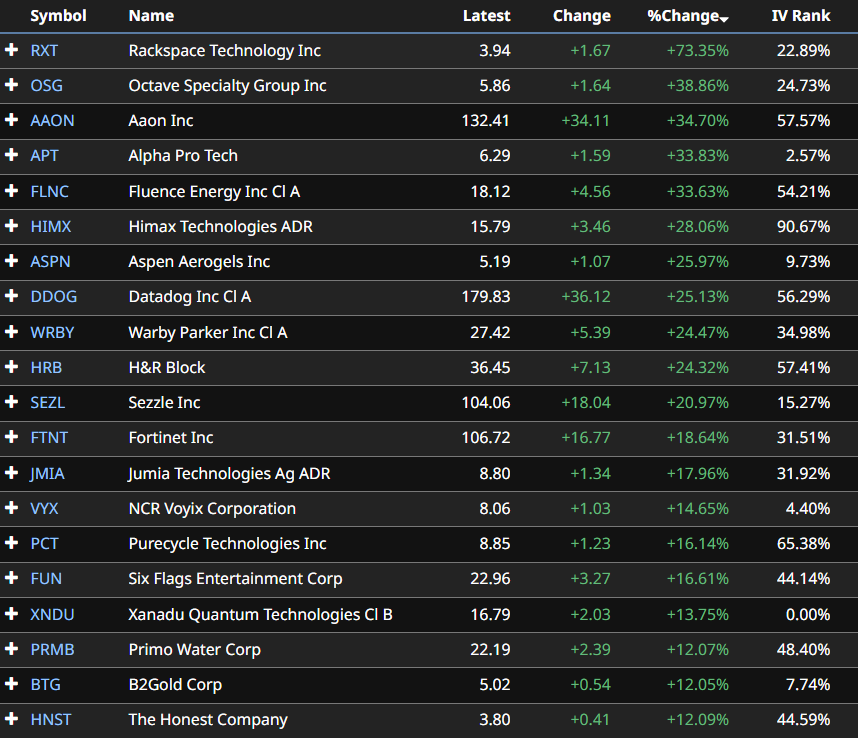The width and height of the screenshot is (858, 738).
Task: Click the +73.35% change value
Action: (x=698, y=51)
